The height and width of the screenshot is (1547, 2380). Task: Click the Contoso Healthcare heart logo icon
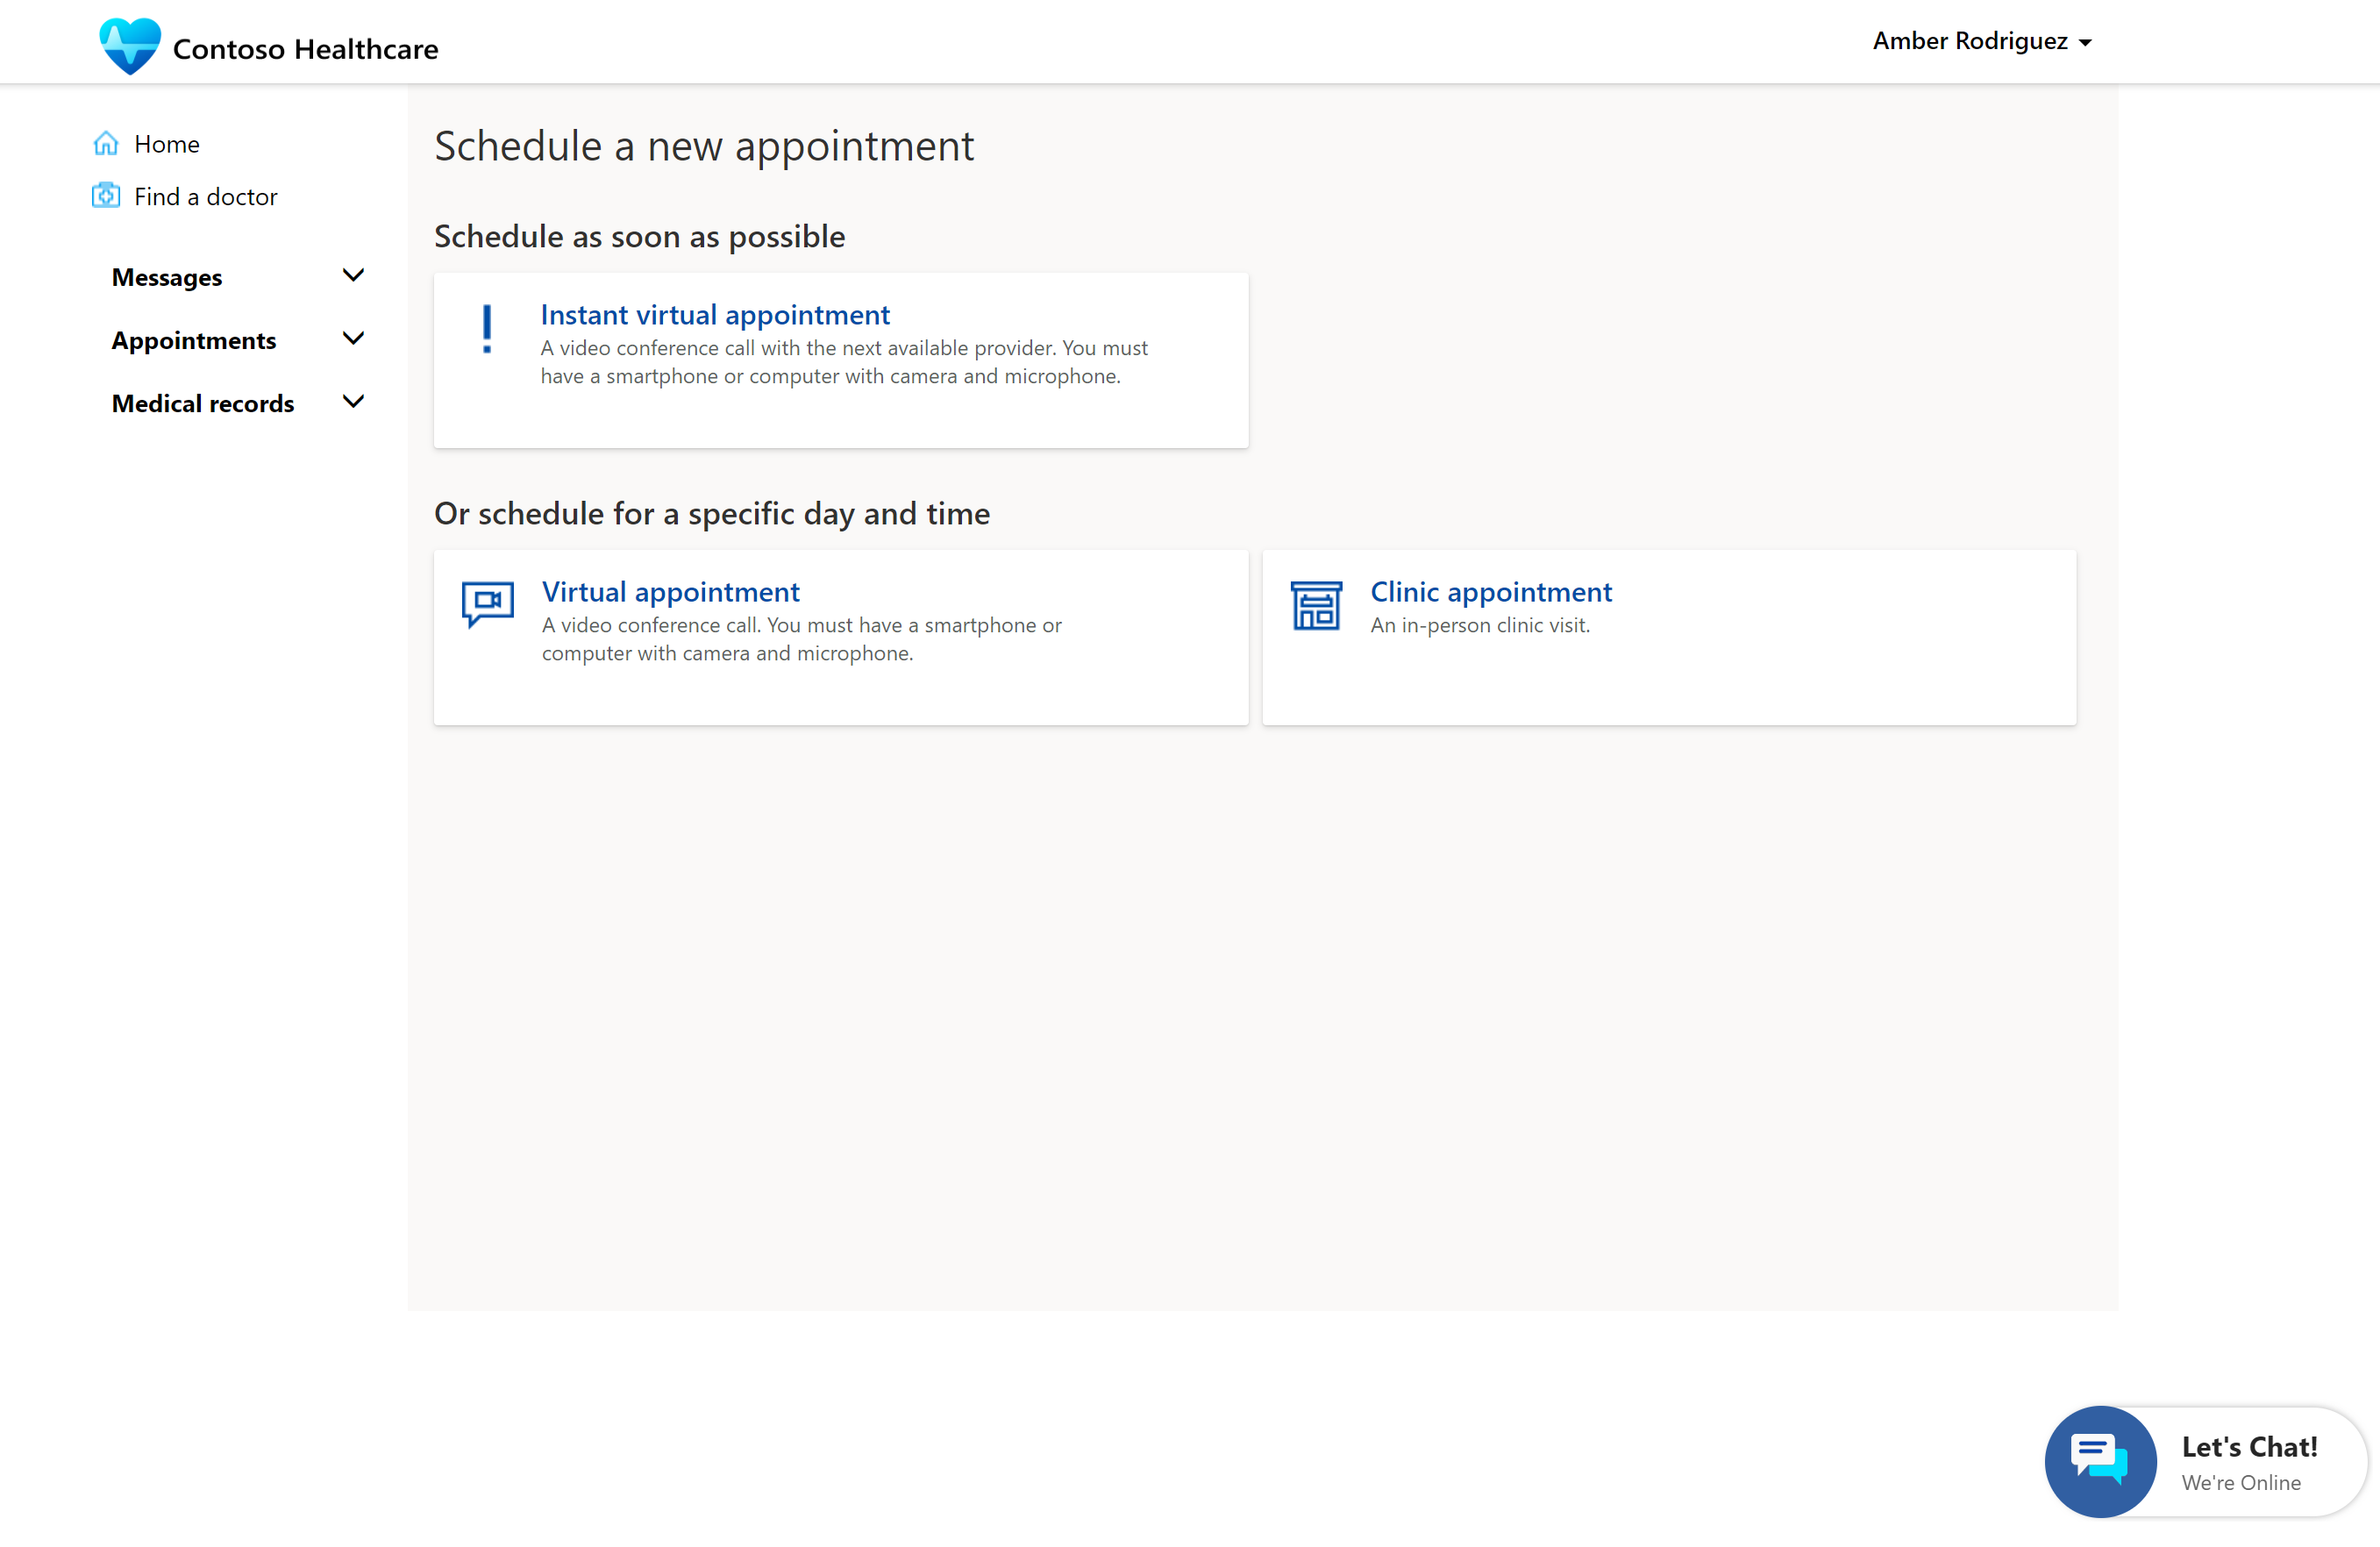[130, 46]
